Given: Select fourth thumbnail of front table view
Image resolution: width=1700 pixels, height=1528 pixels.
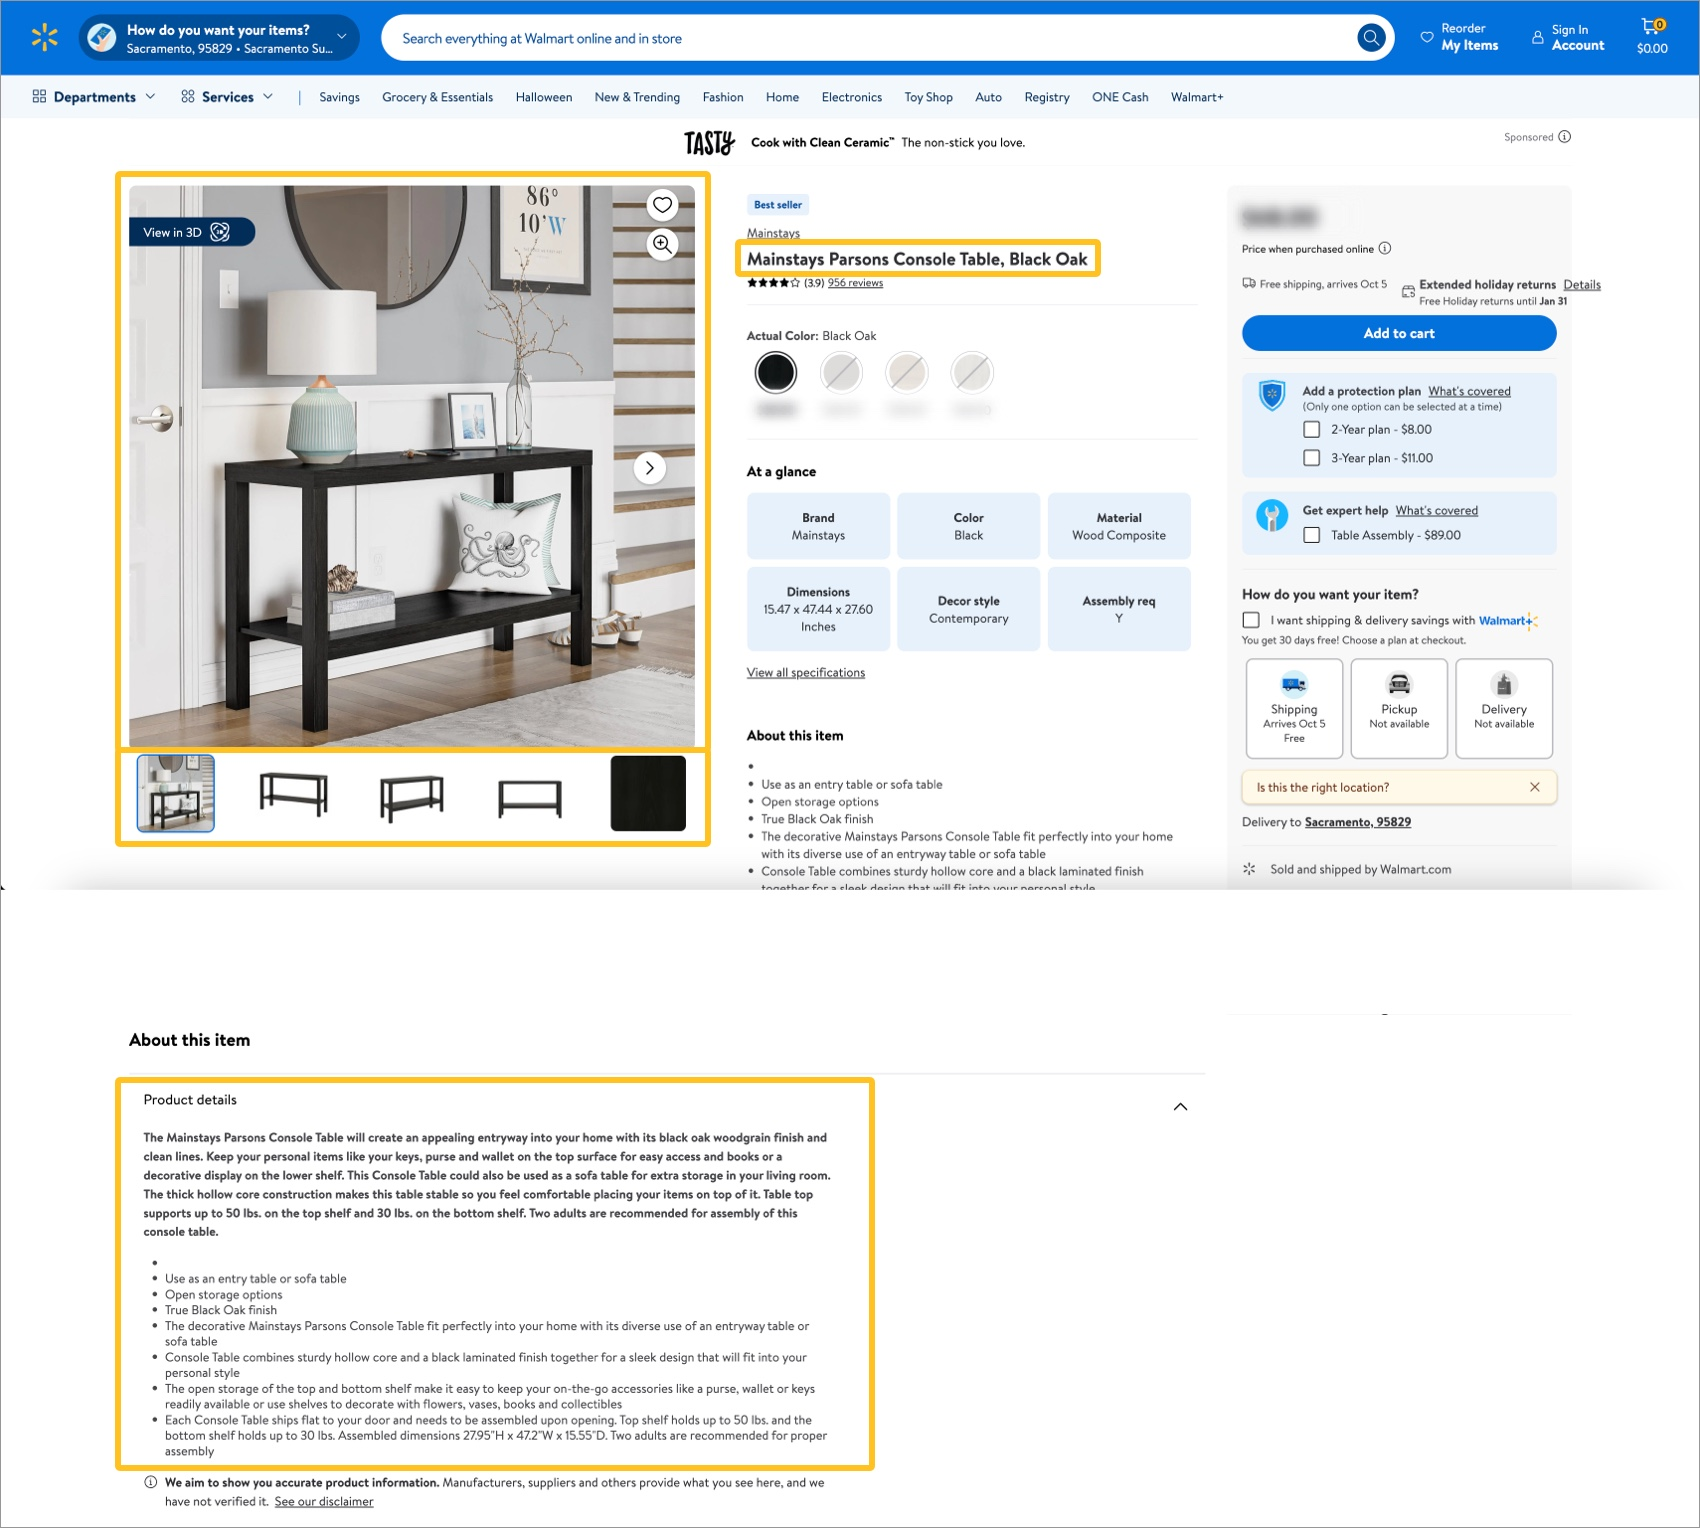Looking at the screenshot, I should coord(530,797).
